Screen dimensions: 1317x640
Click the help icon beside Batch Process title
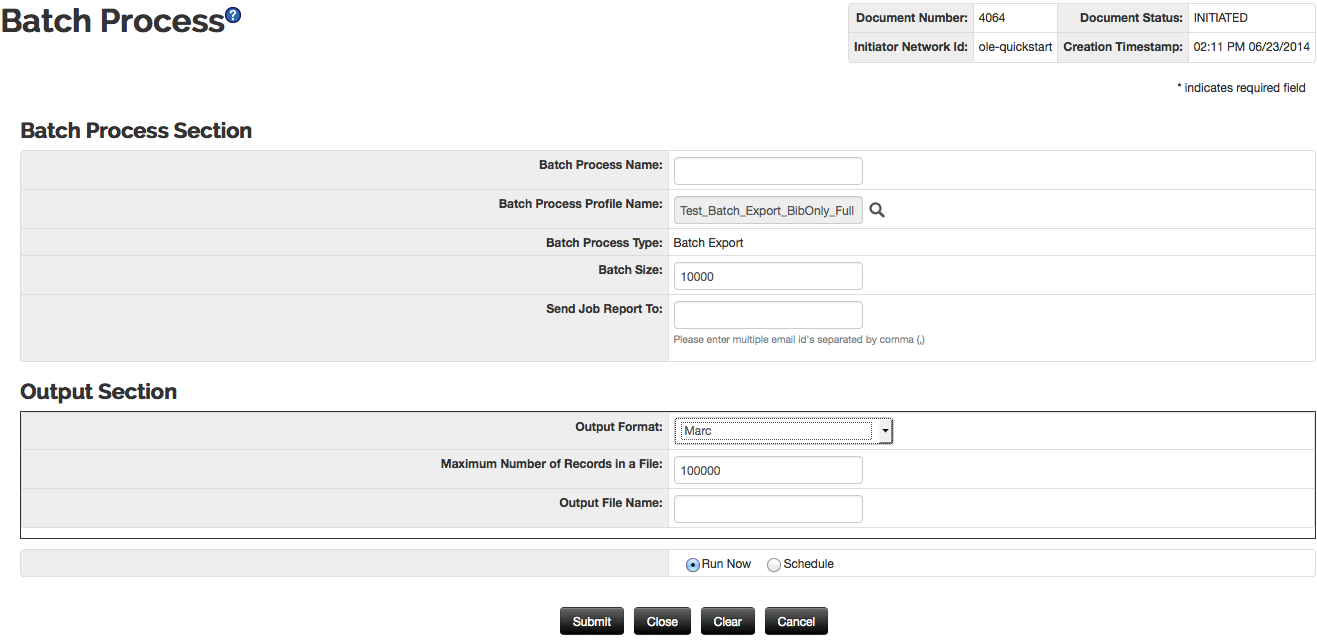tap(233, 15)
